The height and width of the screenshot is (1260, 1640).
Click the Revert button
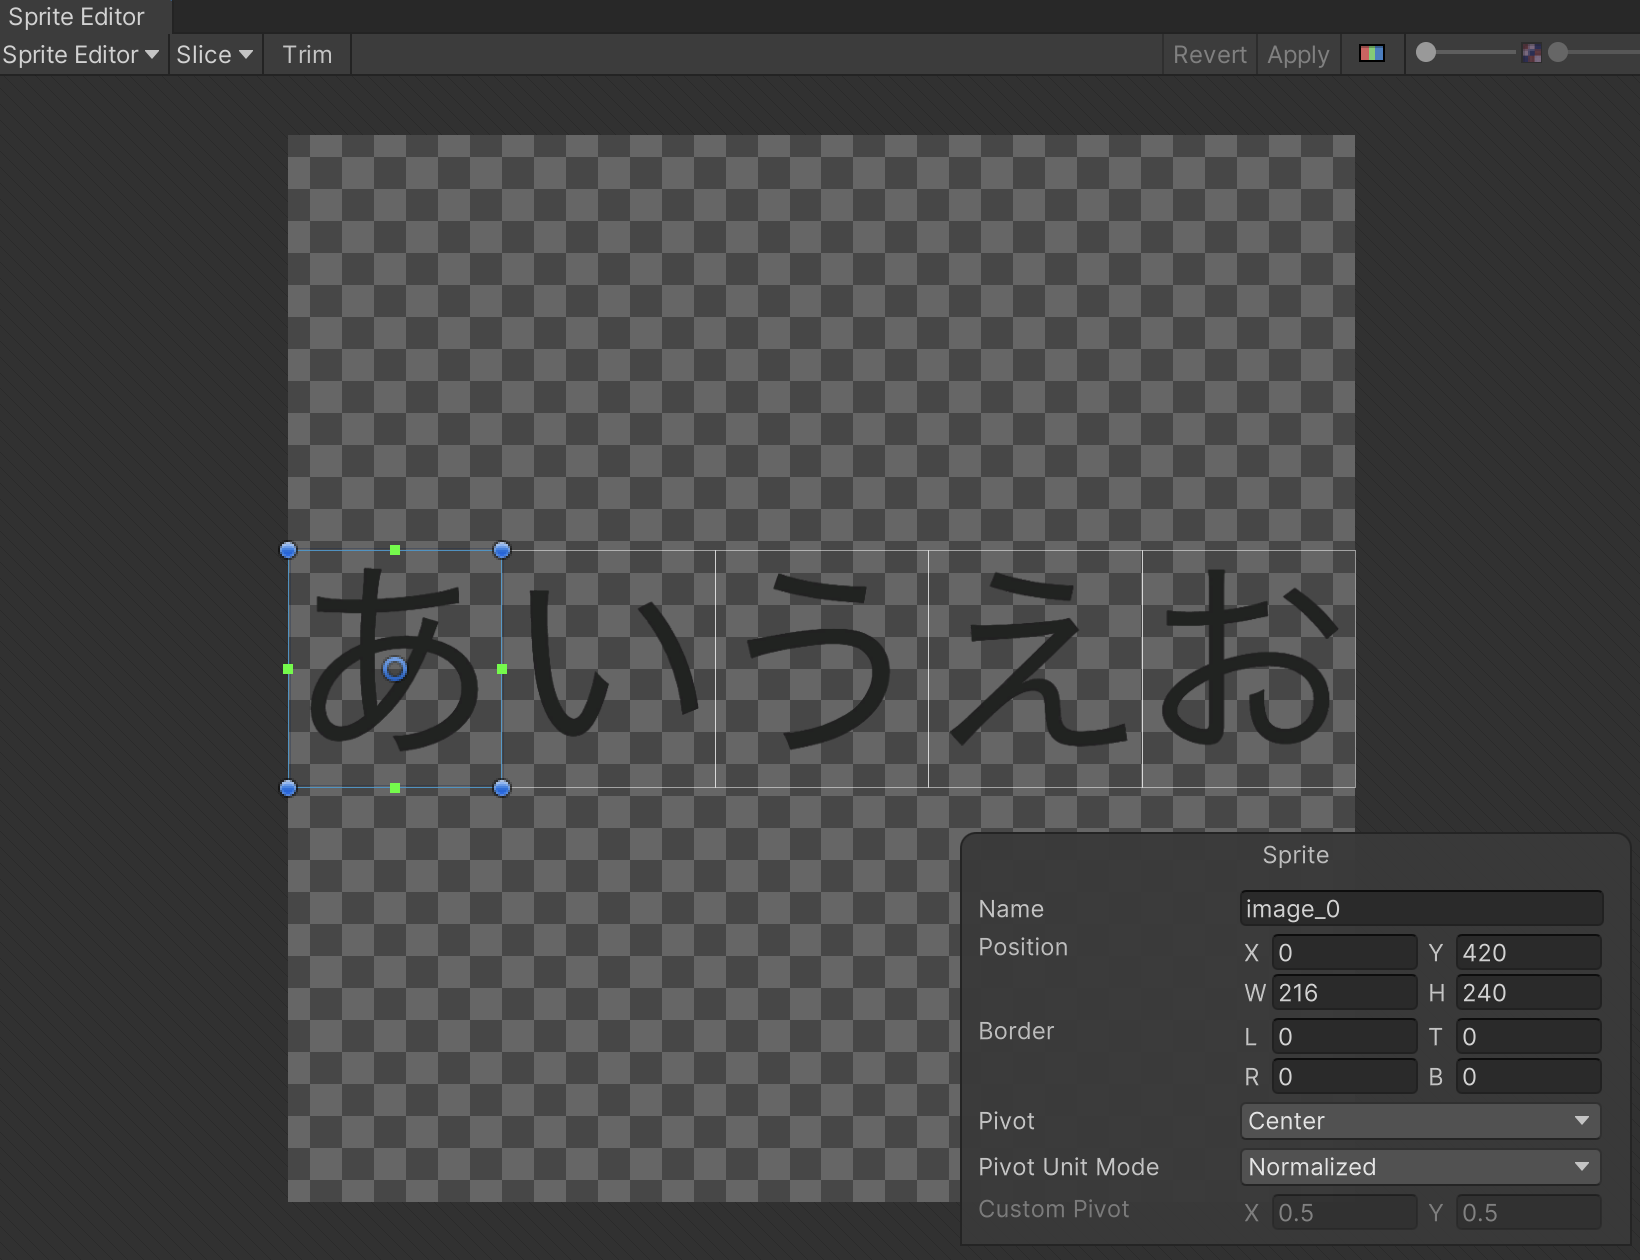coord(1210,55)
